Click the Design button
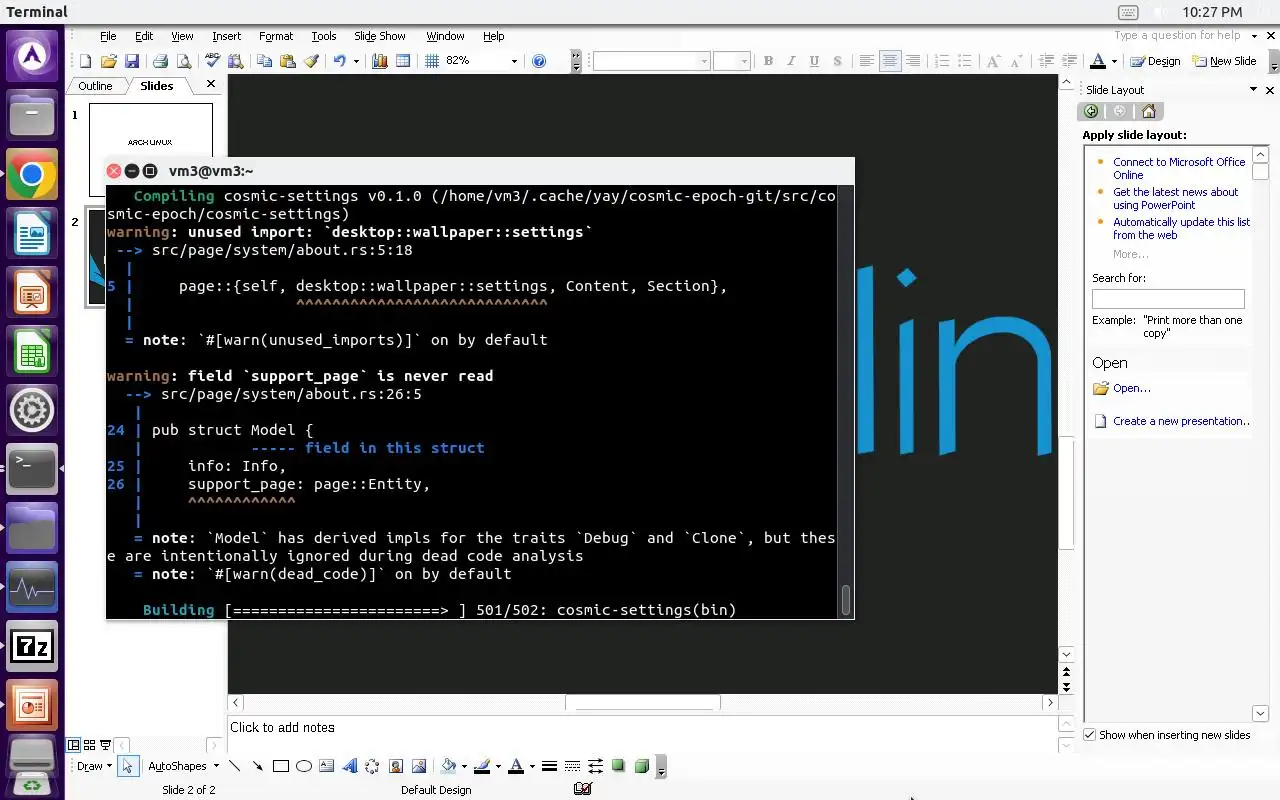 (1156, 61)
